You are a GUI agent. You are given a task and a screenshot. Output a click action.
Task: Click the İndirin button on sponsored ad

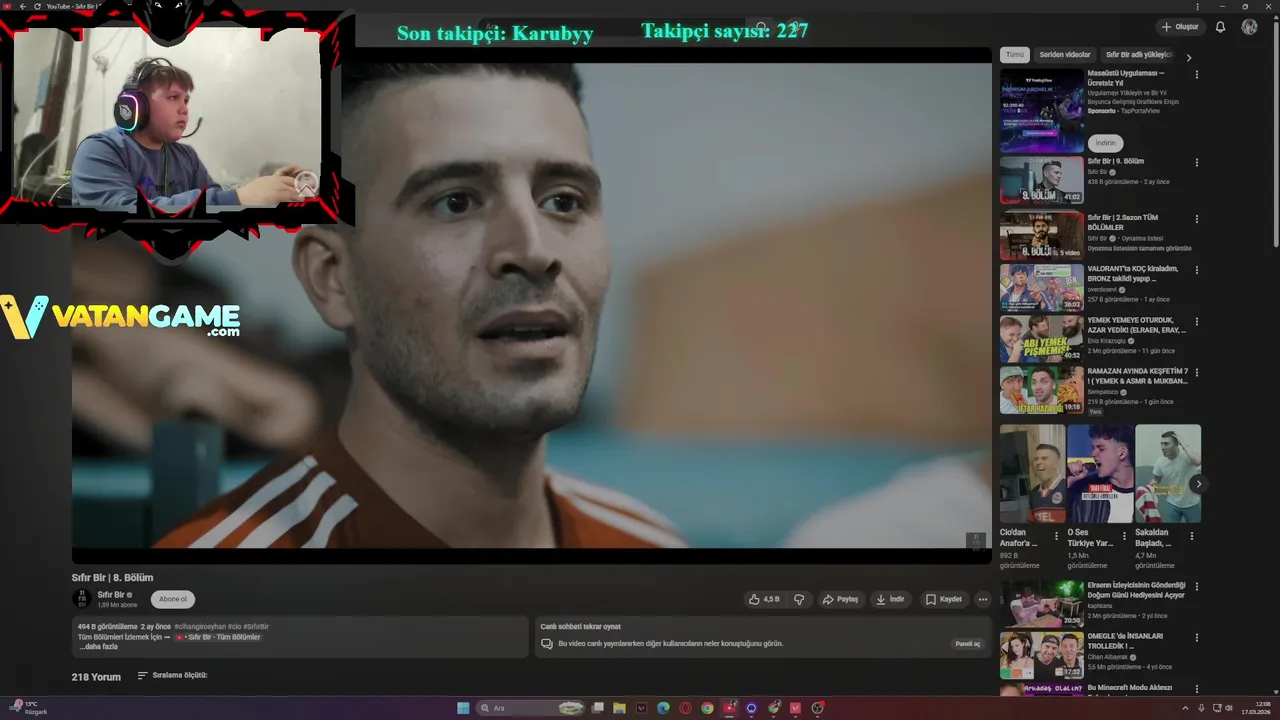click(x=1105, y=143)
